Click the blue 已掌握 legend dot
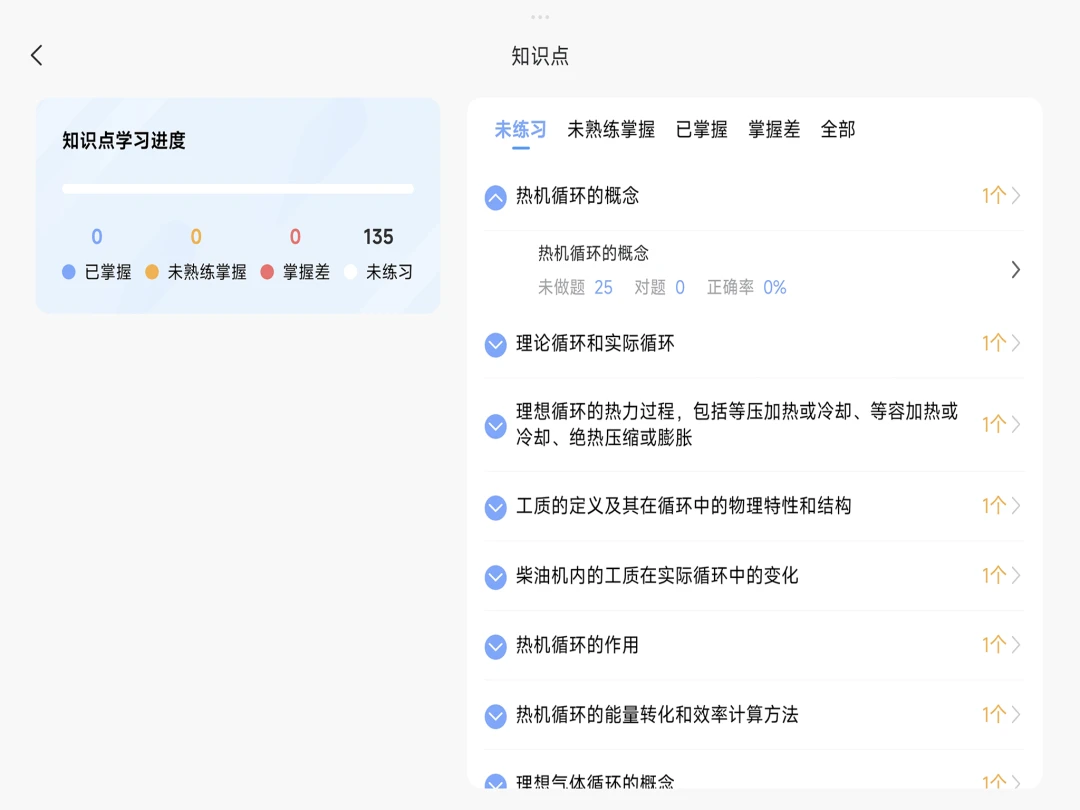The image size is (1080, 810). pyautogui.click(x=68, y=272)
